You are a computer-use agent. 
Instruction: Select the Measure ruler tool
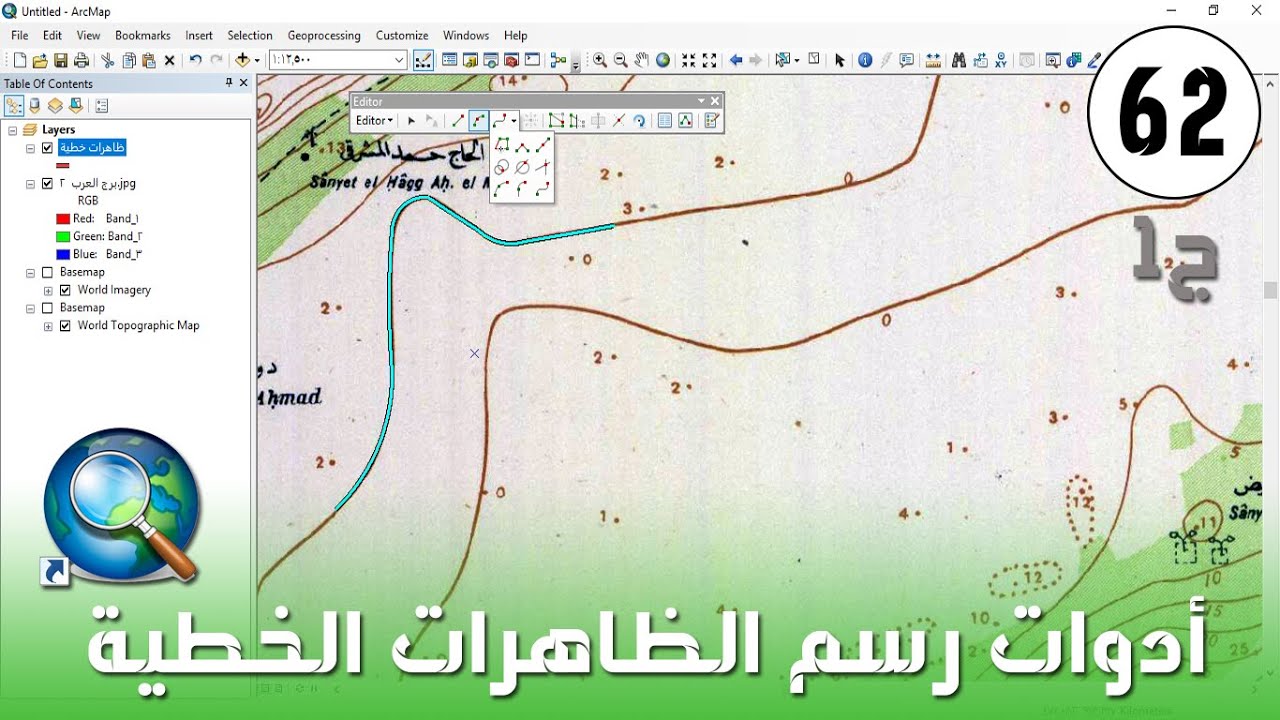pyautogui.click(x=933, y=60)
